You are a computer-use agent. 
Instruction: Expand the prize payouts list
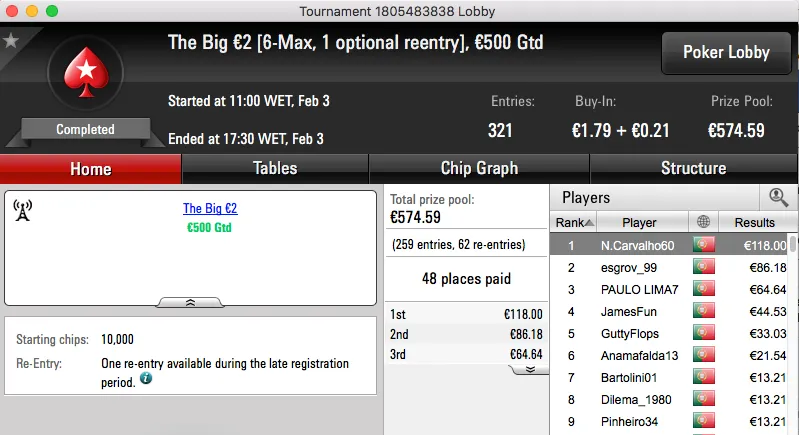530,369
